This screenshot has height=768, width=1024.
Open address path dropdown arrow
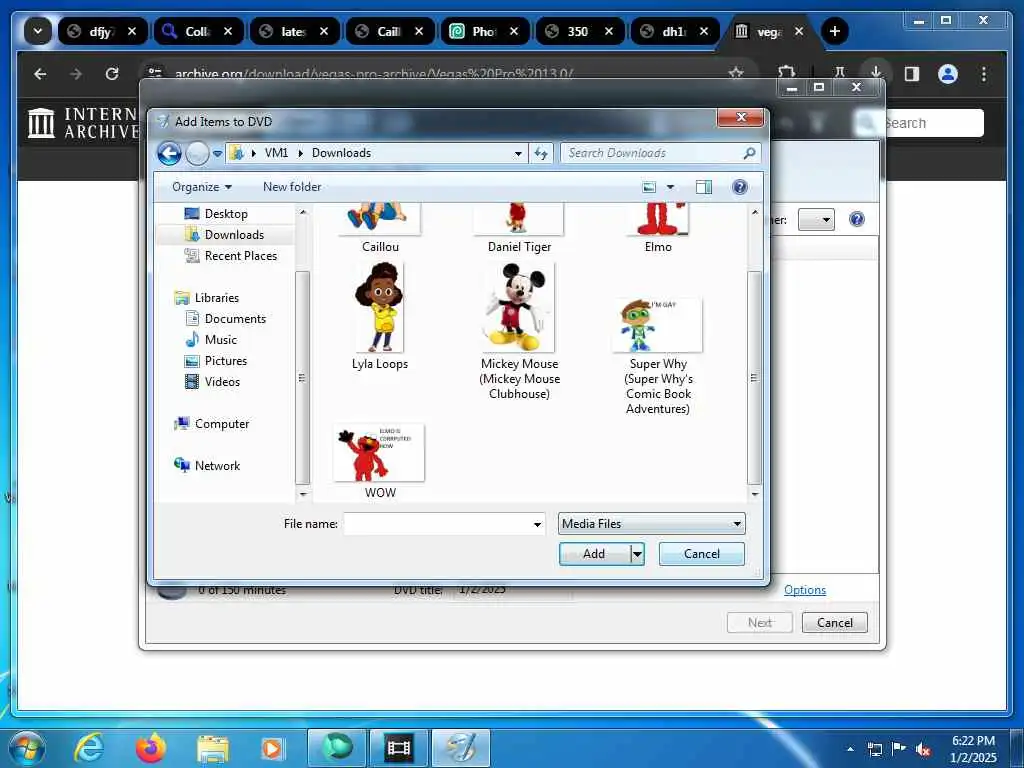click(x=518, y=153)
